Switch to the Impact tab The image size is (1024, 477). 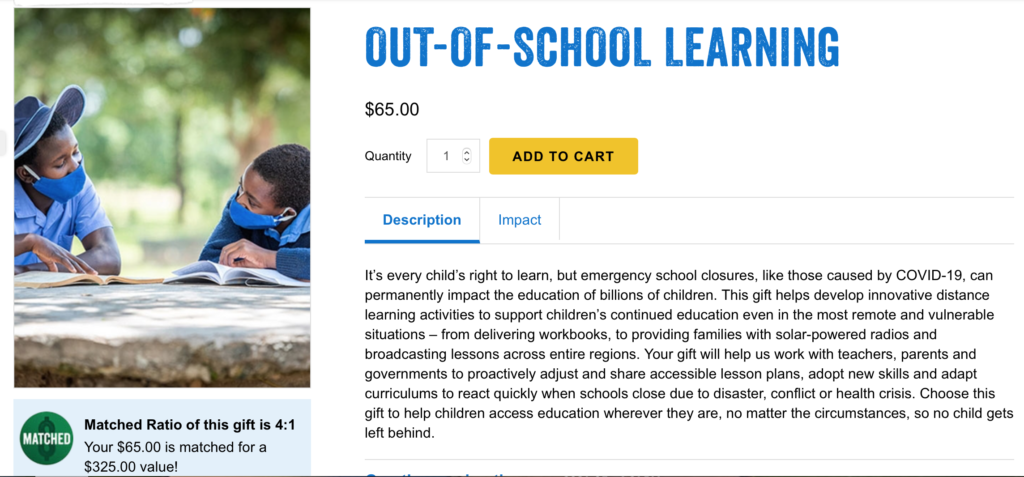519,220
